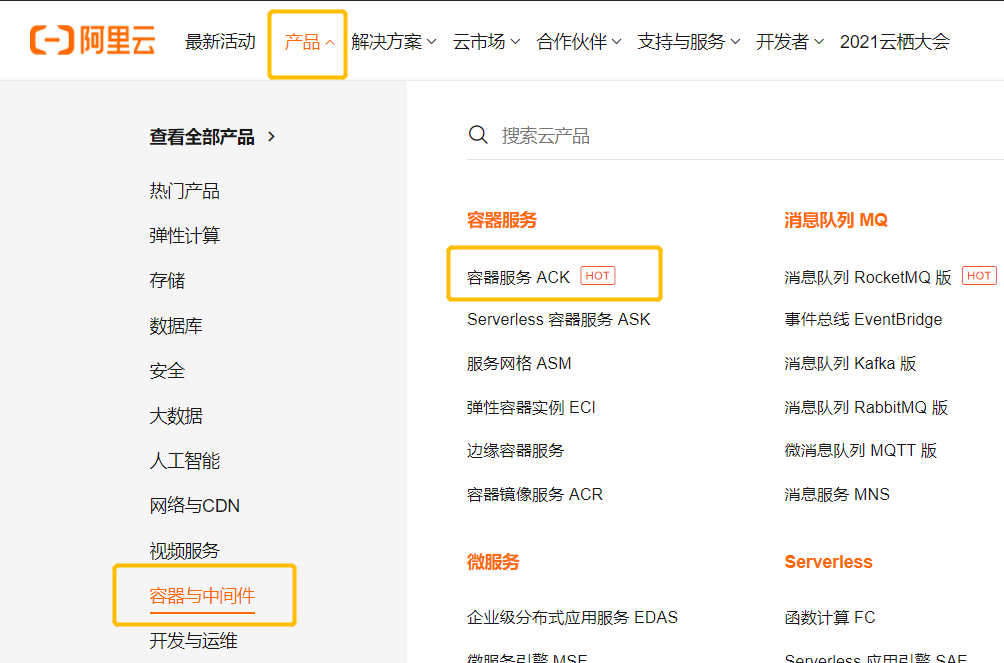Open 消息服务 MNS
The width and height of the screenshot is (1004, 663).
coord(837,495)
